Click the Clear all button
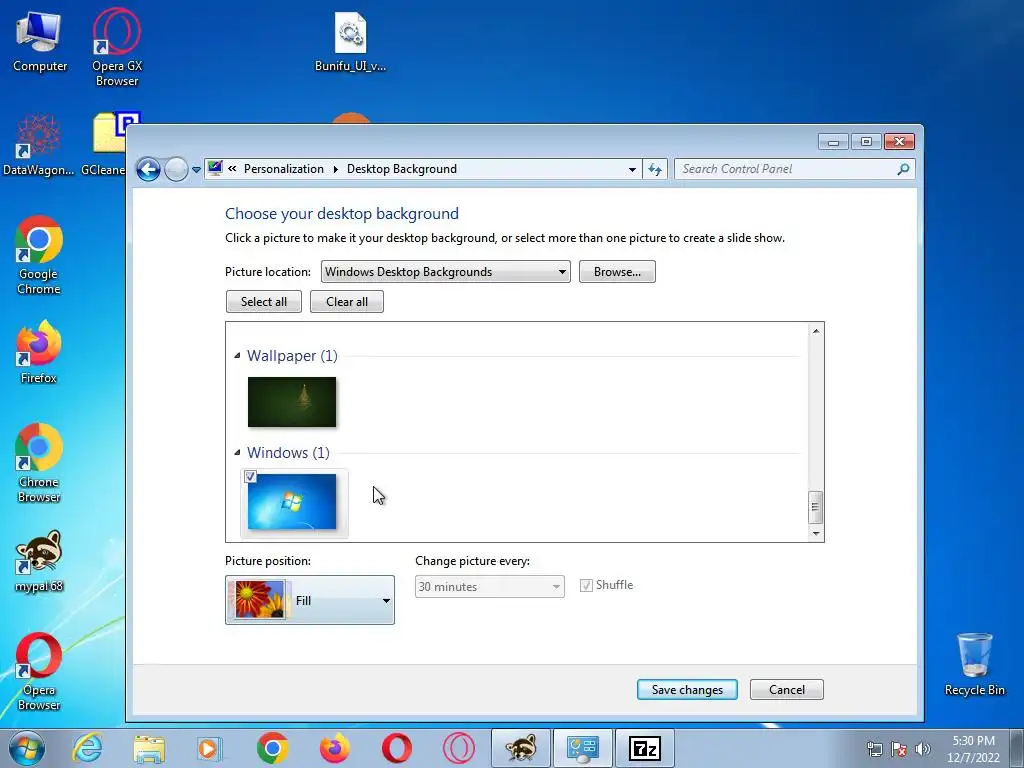 (347, 302)
